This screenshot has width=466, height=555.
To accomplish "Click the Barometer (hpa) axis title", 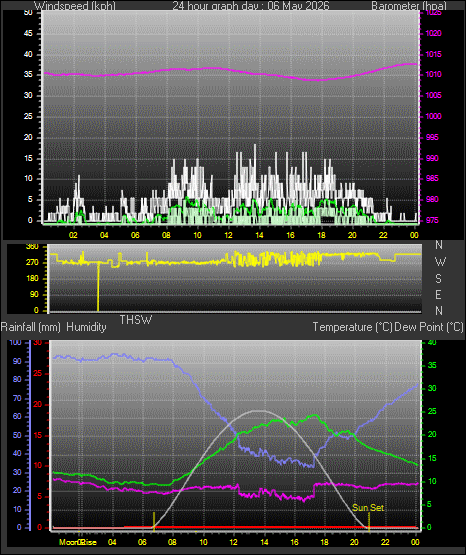I will pos(409,6).
